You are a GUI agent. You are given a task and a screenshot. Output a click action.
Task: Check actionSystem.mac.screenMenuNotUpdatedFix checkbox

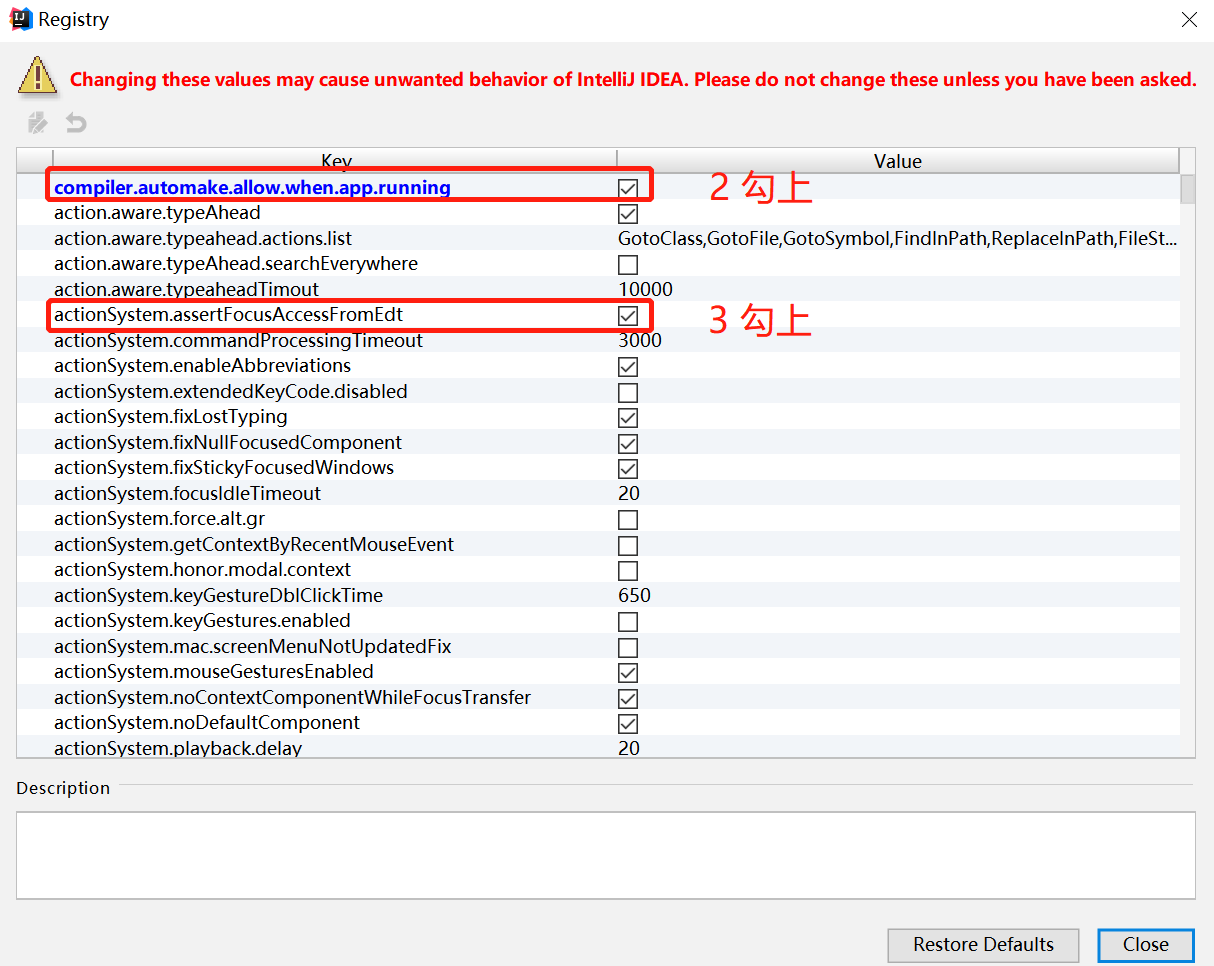point(628,648)
